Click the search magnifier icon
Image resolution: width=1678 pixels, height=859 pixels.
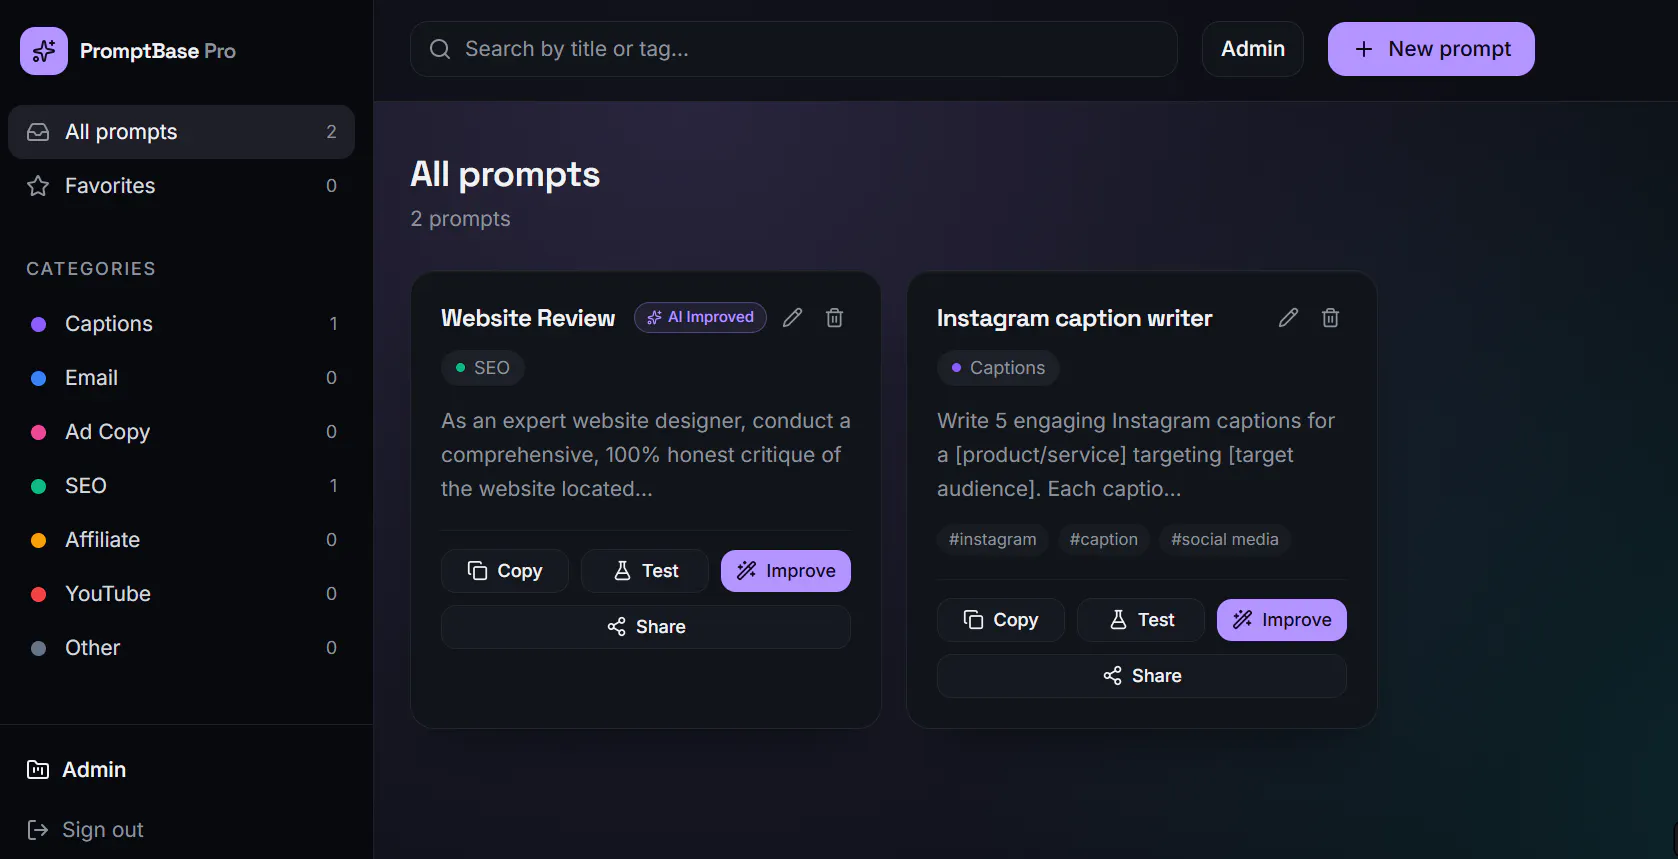pos(440,49)
